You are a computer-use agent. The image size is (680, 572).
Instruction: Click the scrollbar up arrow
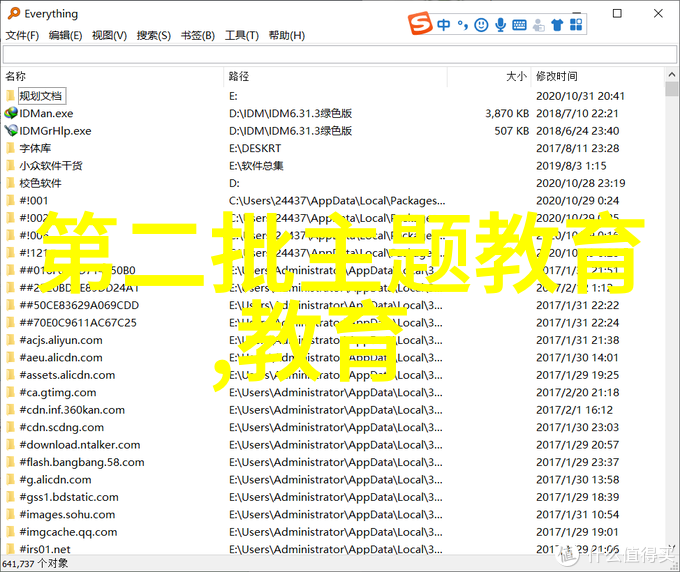click(x=671, y=75)
